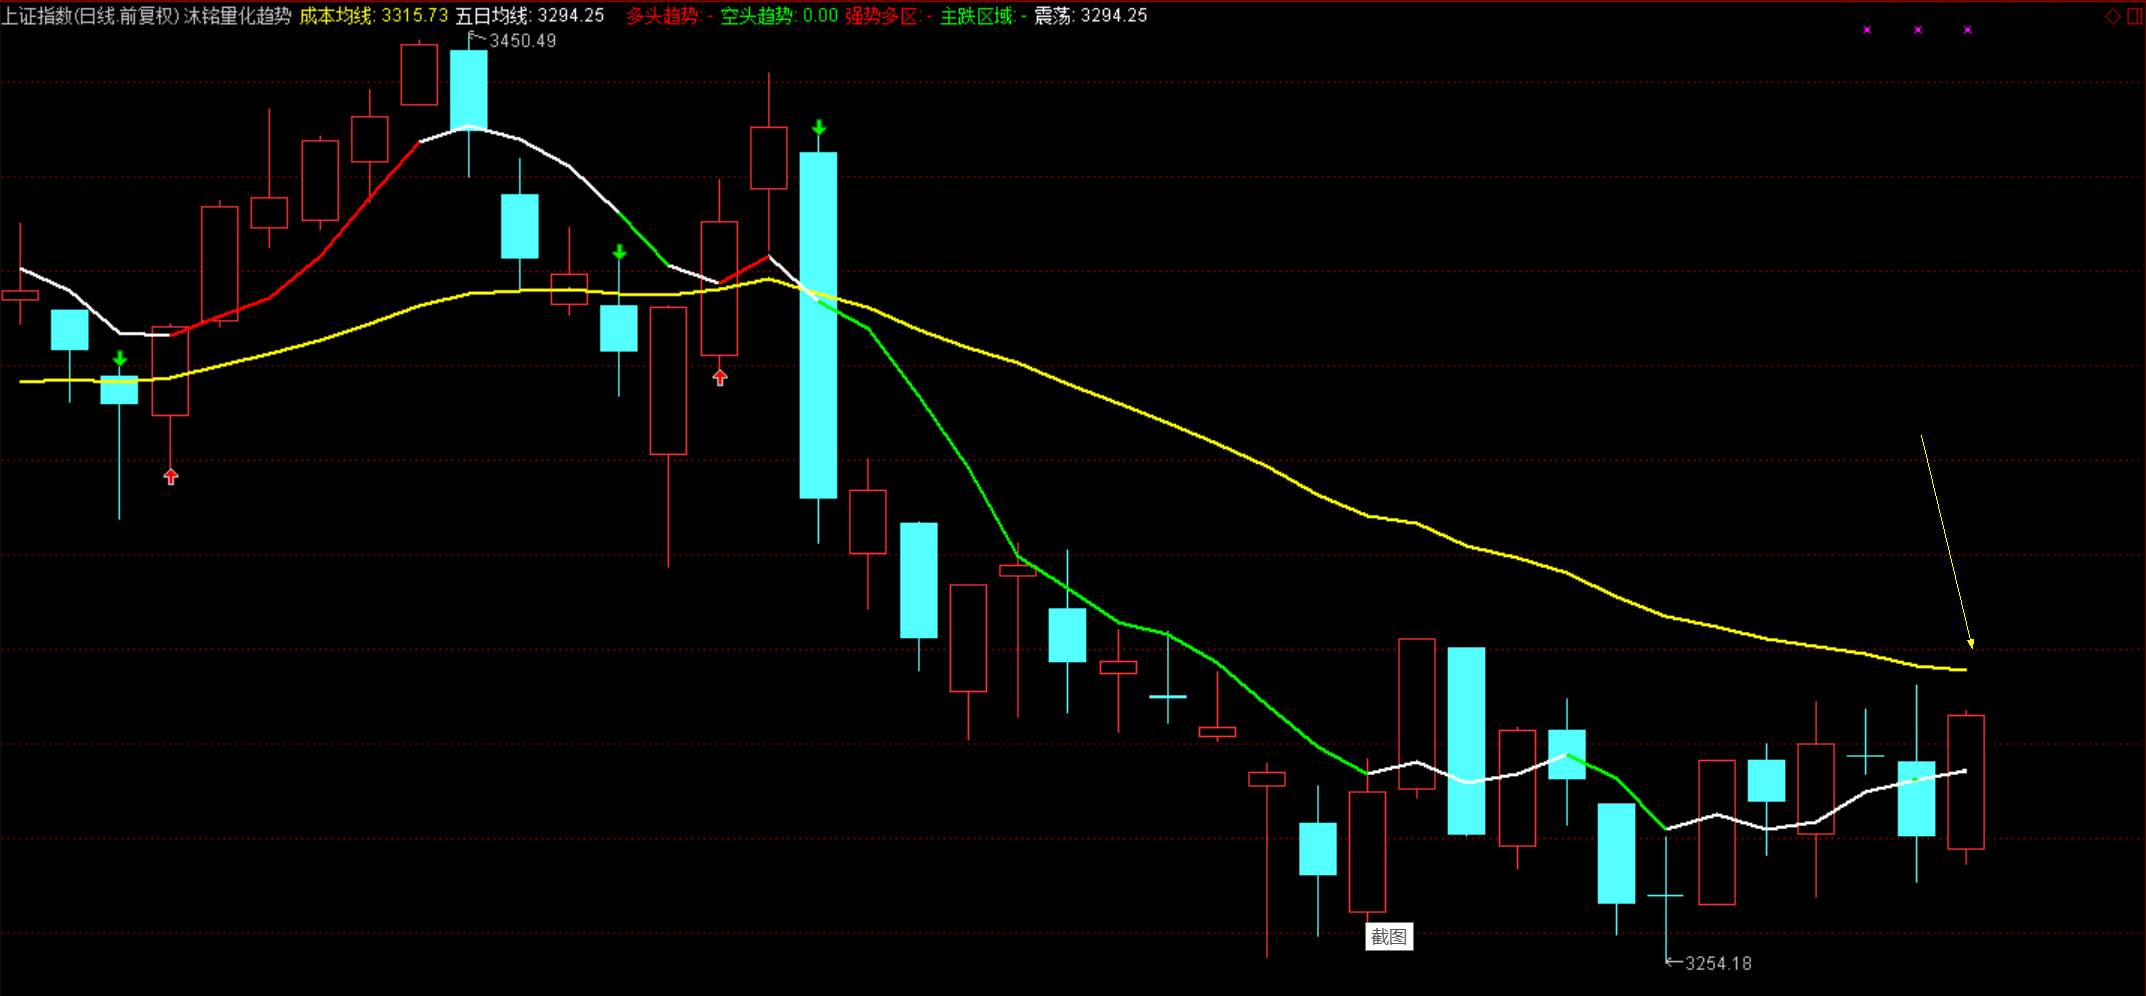Click the leftmost red buy arrow
The image size is (2146, 996).
point(171,477)
